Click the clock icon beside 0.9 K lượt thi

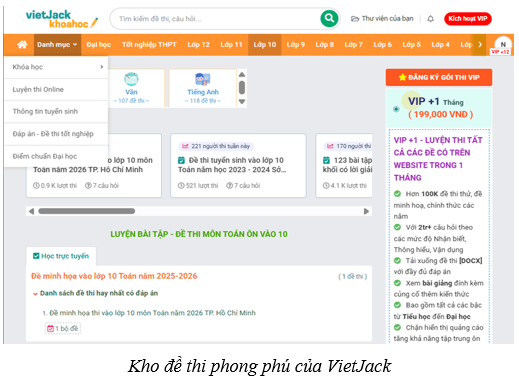coord(36,186)
